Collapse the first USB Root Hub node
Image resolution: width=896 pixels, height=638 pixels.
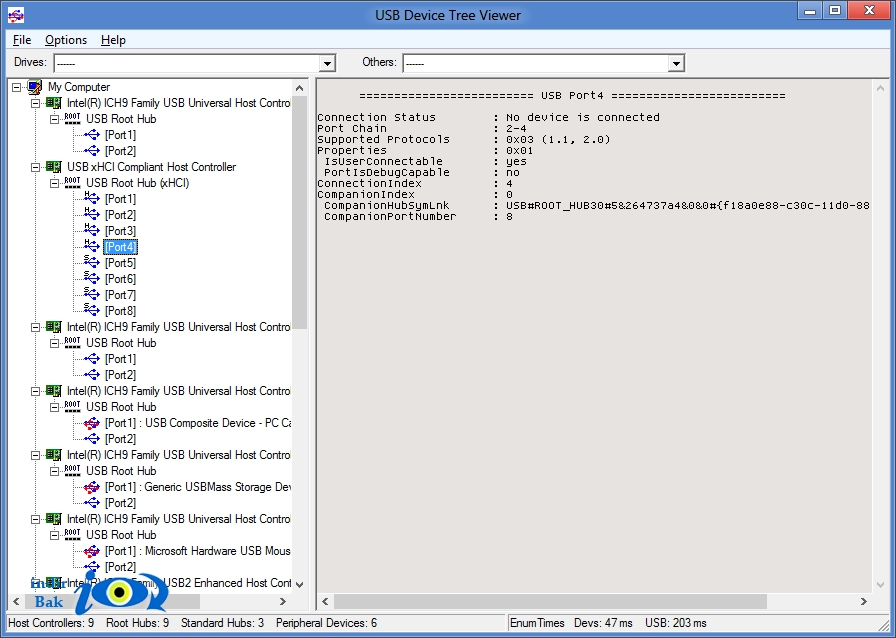coord(54,119)
